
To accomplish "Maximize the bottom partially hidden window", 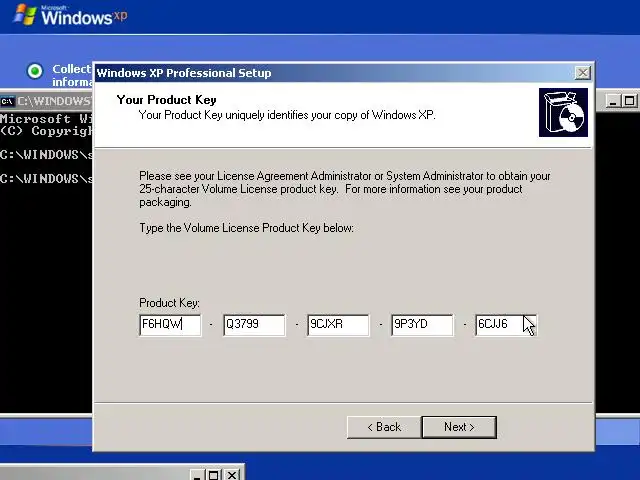I will [213, 475].
